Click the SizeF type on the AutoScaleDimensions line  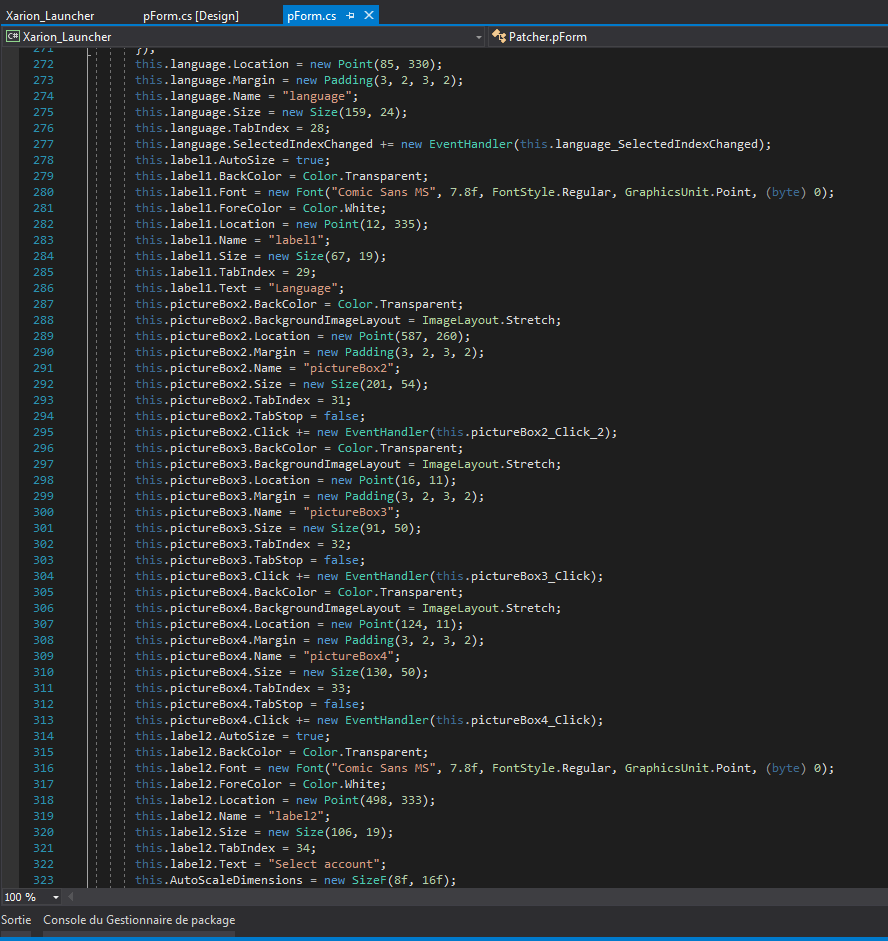click(367, 880)
